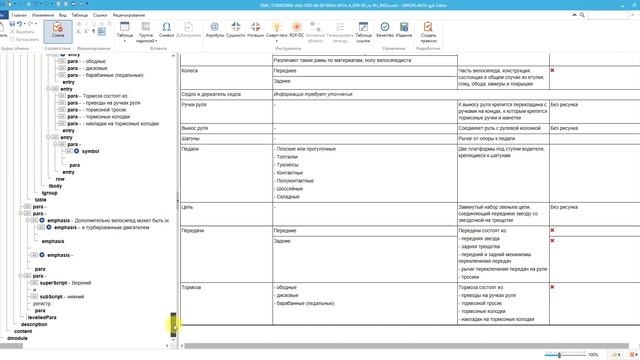Open the Главная ribbon tab
Viewport: 640px width, 360px height.
pos(19,15)
